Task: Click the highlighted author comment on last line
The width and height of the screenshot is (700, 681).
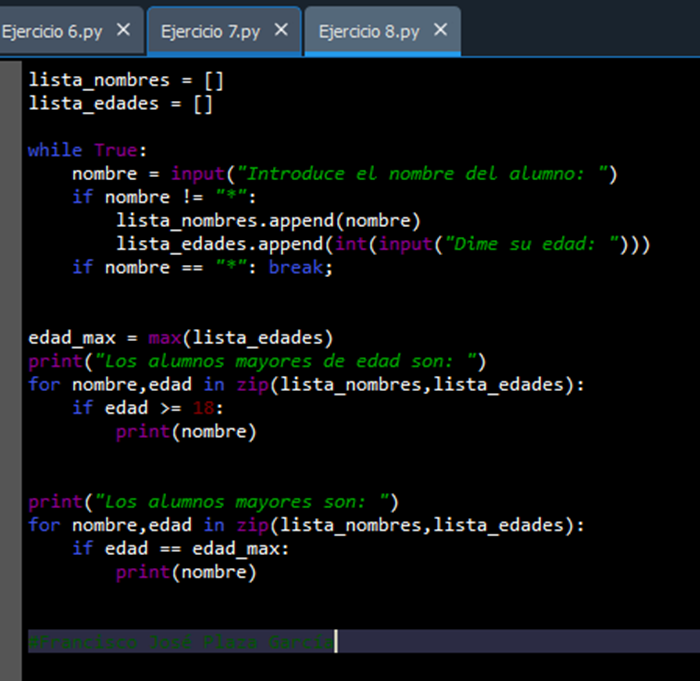Action: [x=180, y=641]
